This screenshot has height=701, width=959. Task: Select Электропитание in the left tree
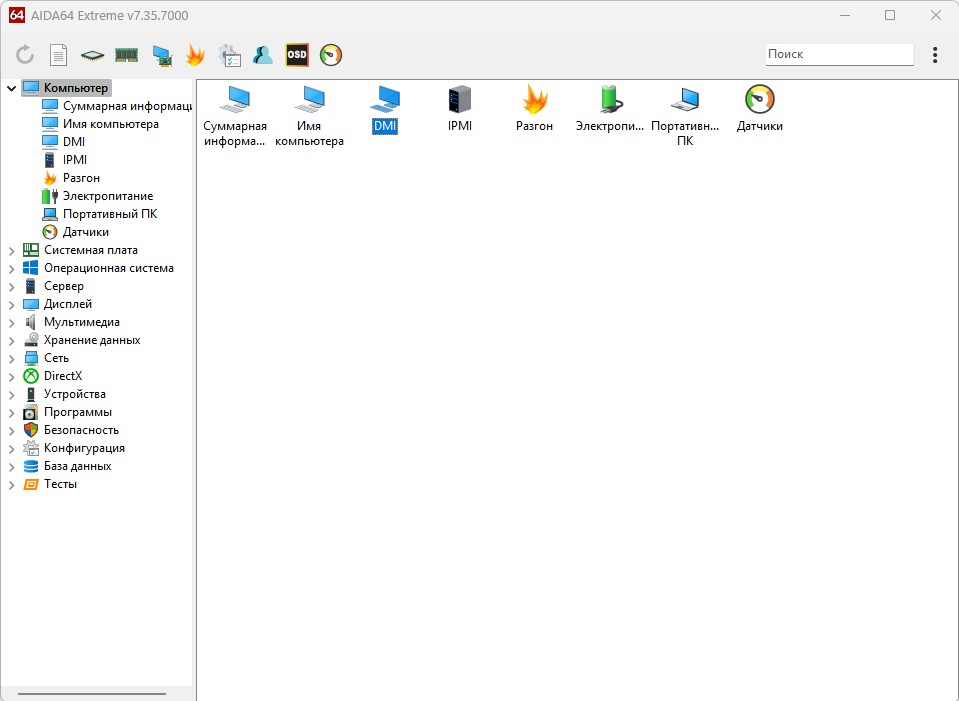(x=98, y=196)
